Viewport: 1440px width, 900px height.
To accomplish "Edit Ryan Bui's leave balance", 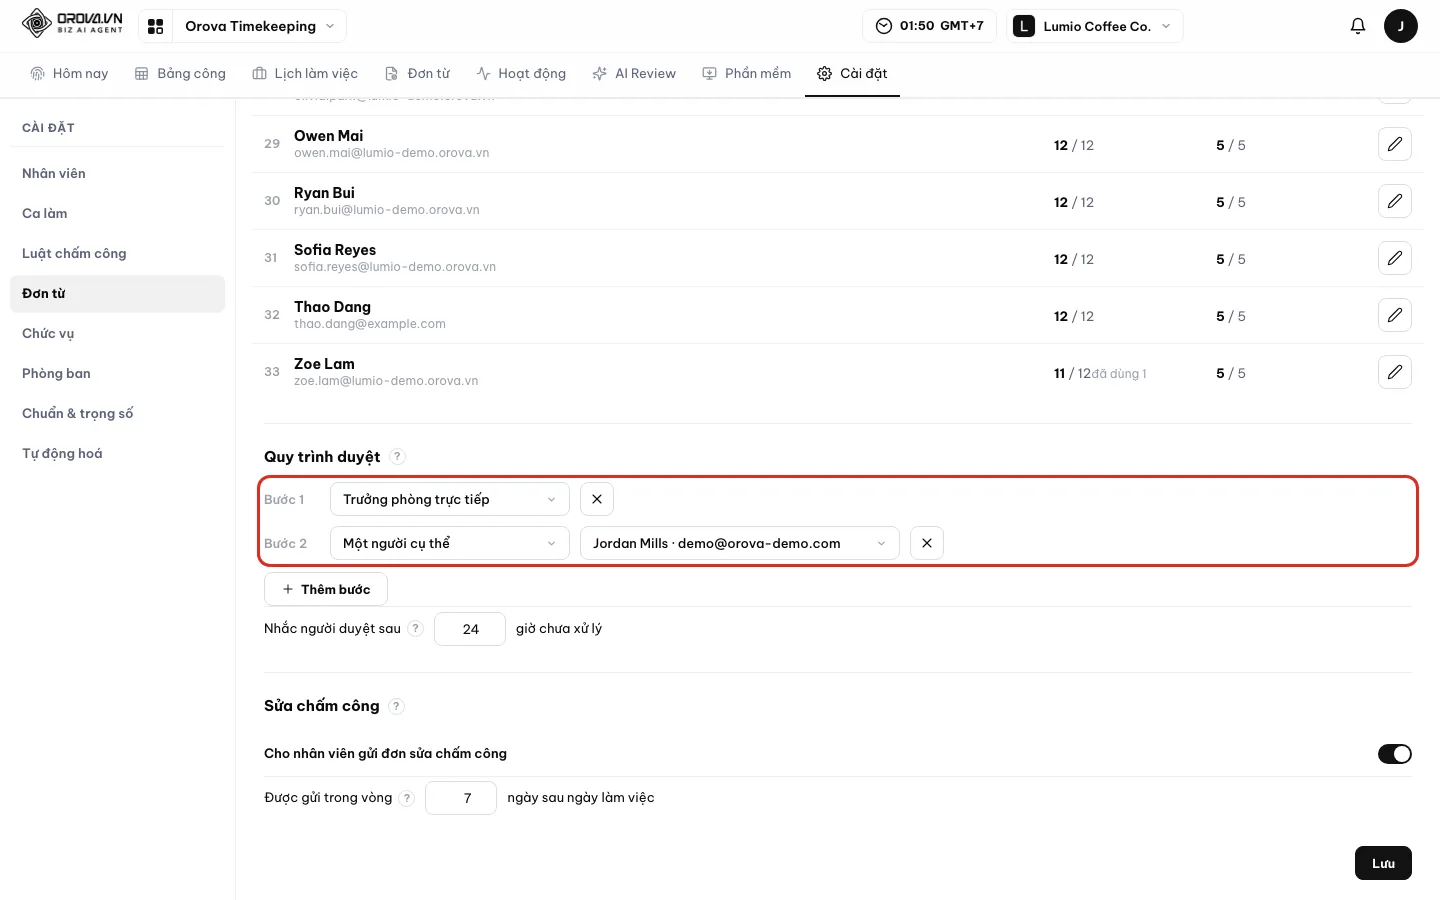I will [1394, 201].
